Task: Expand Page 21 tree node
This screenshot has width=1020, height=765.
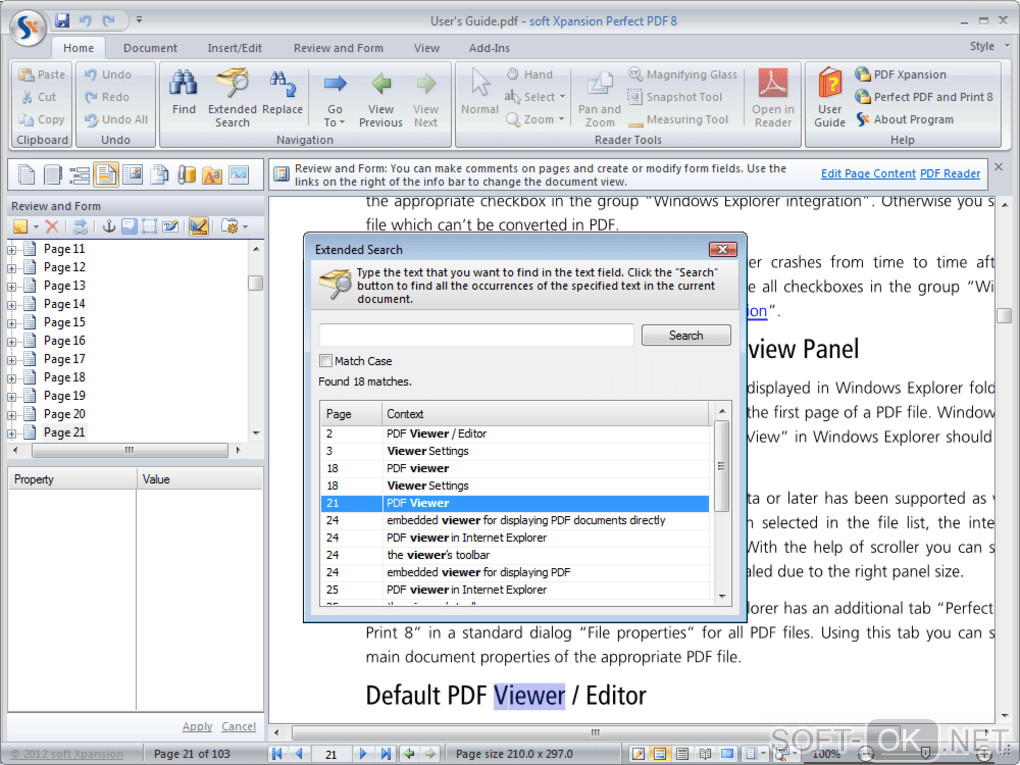Action: click(12, 433)
